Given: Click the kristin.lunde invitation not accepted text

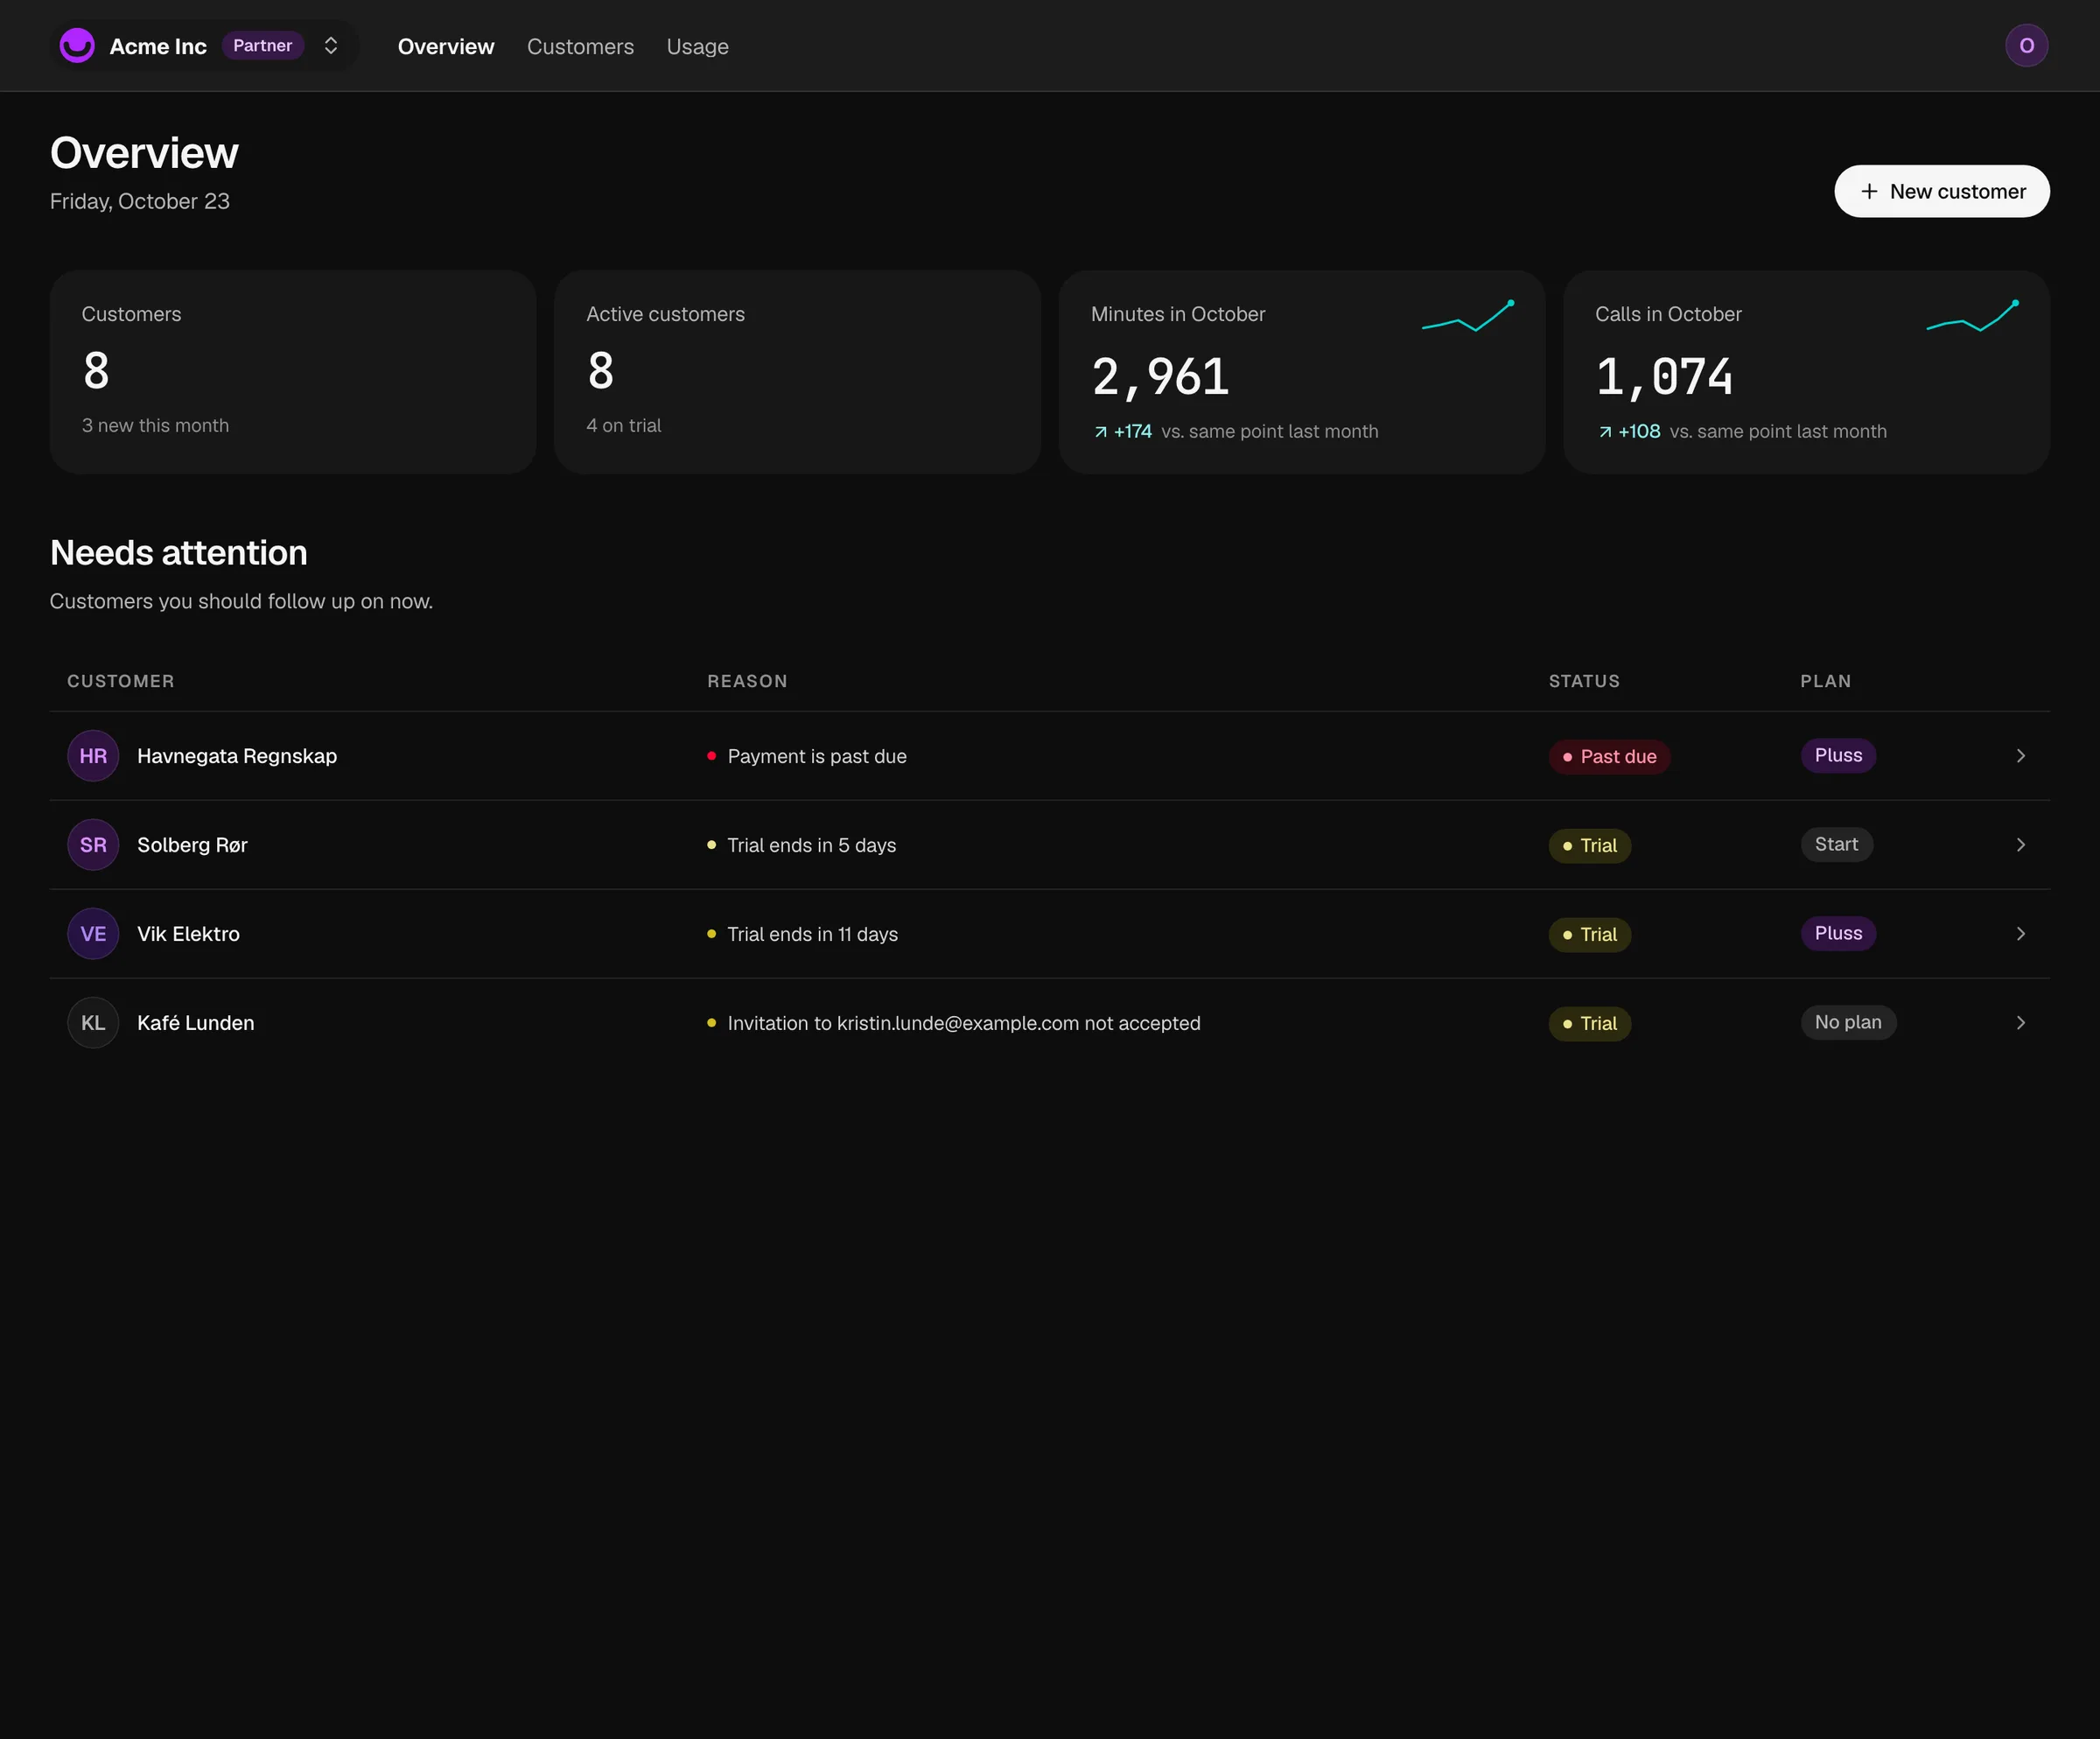Looking at the screenshot, I should click(x=964, y=1024).
